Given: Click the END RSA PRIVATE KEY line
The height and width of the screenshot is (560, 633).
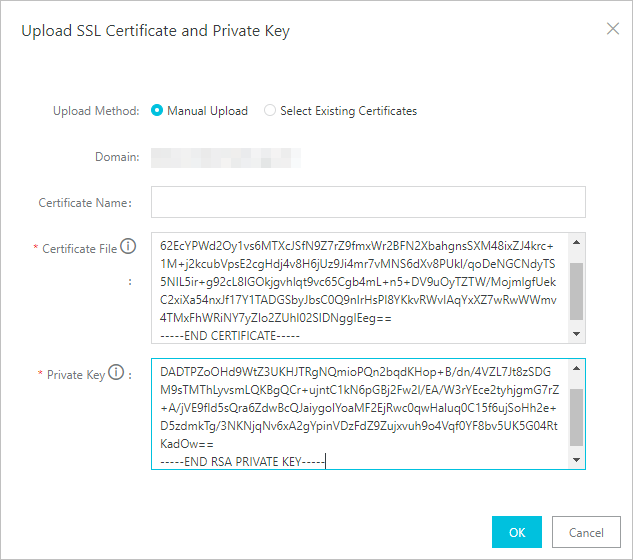Looking at the screenshot, I should point(243,461).
